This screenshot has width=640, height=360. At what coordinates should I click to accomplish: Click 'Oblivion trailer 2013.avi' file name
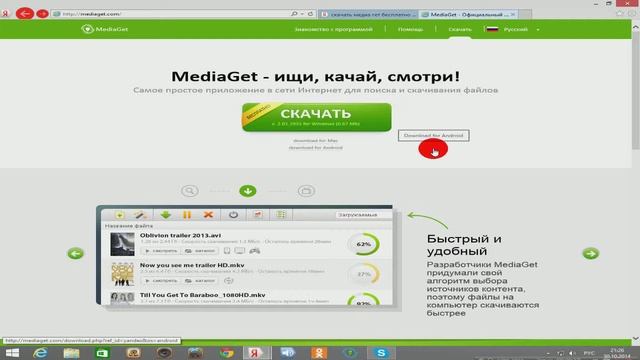click(x=180, y=236)
